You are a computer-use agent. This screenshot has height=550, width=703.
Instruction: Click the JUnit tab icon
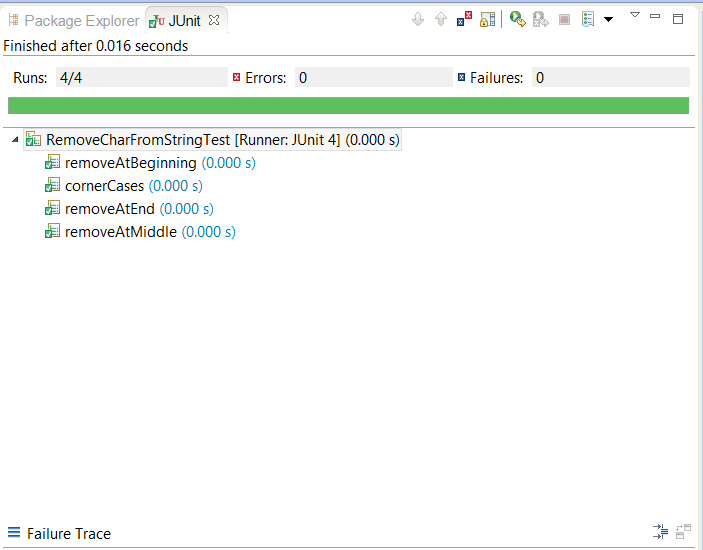pos(157,21)
